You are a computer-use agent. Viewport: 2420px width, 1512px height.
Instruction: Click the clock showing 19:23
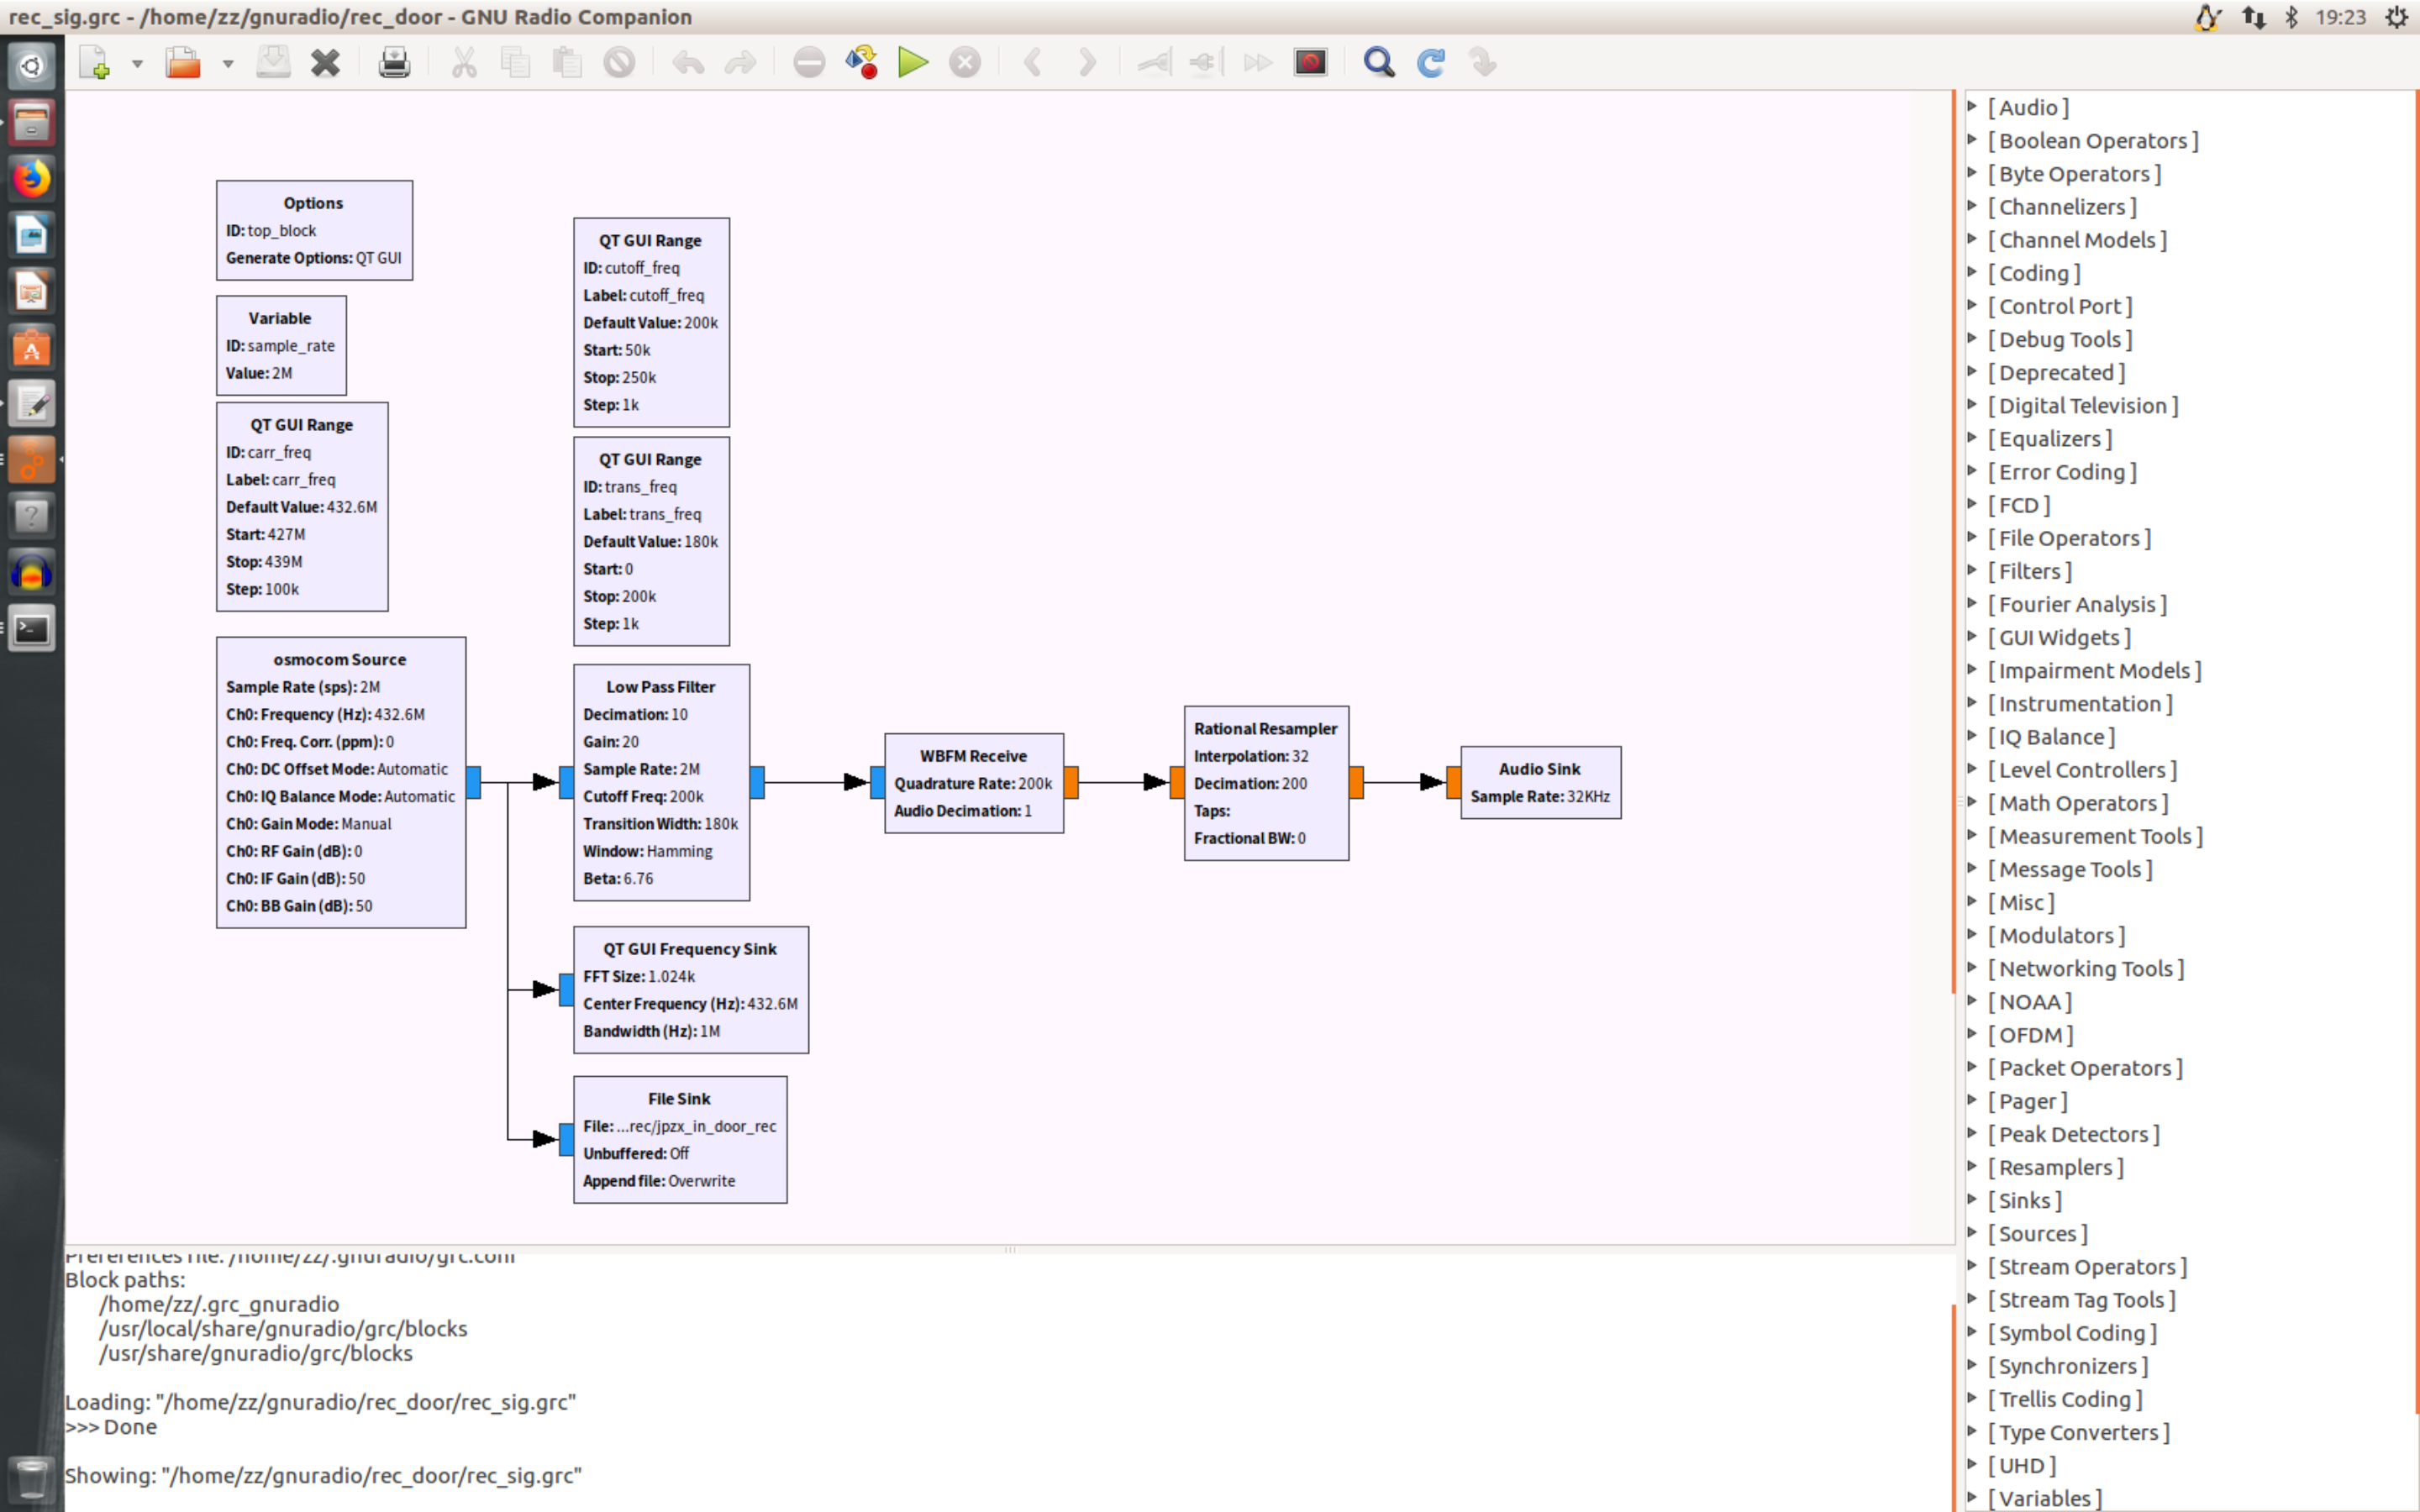tap(2340, 17)
